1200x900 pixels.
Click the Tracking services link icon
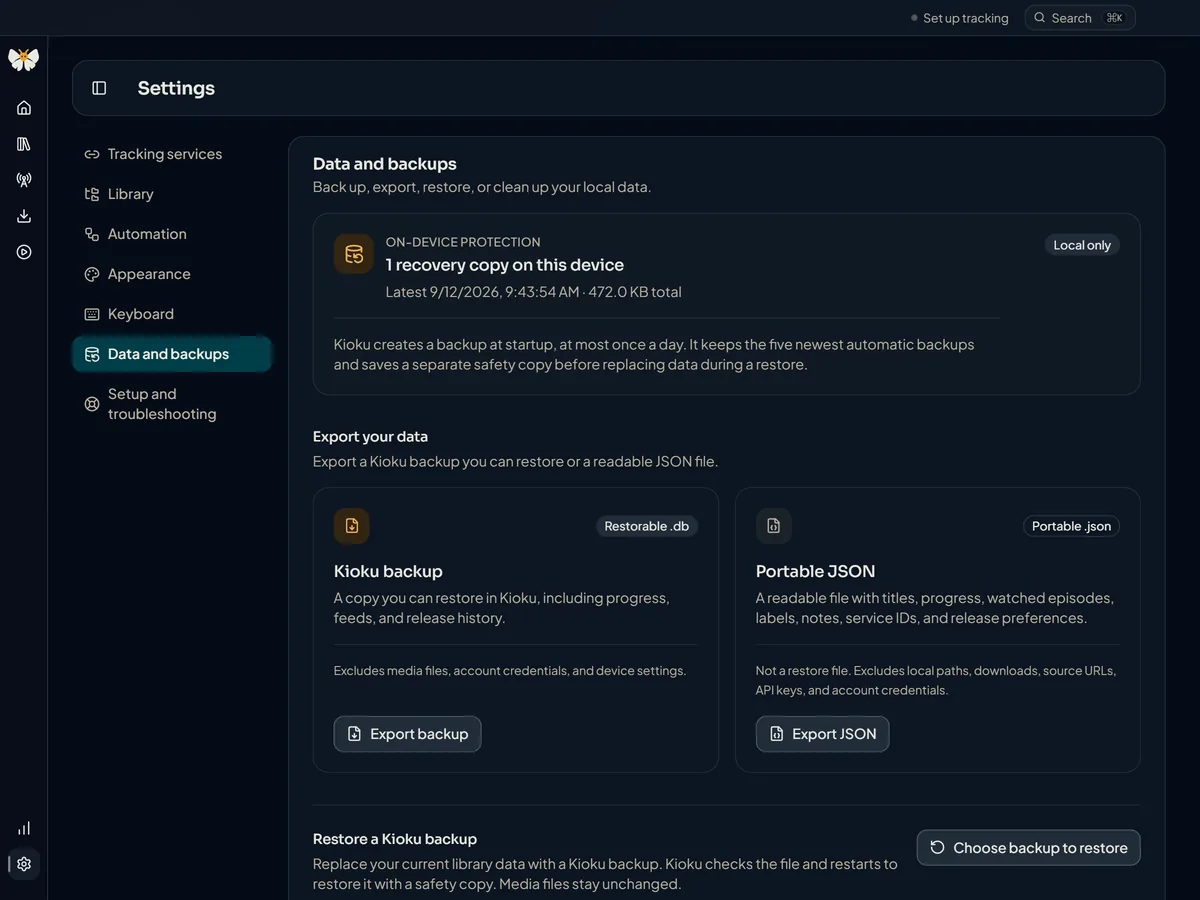point(92,154)
